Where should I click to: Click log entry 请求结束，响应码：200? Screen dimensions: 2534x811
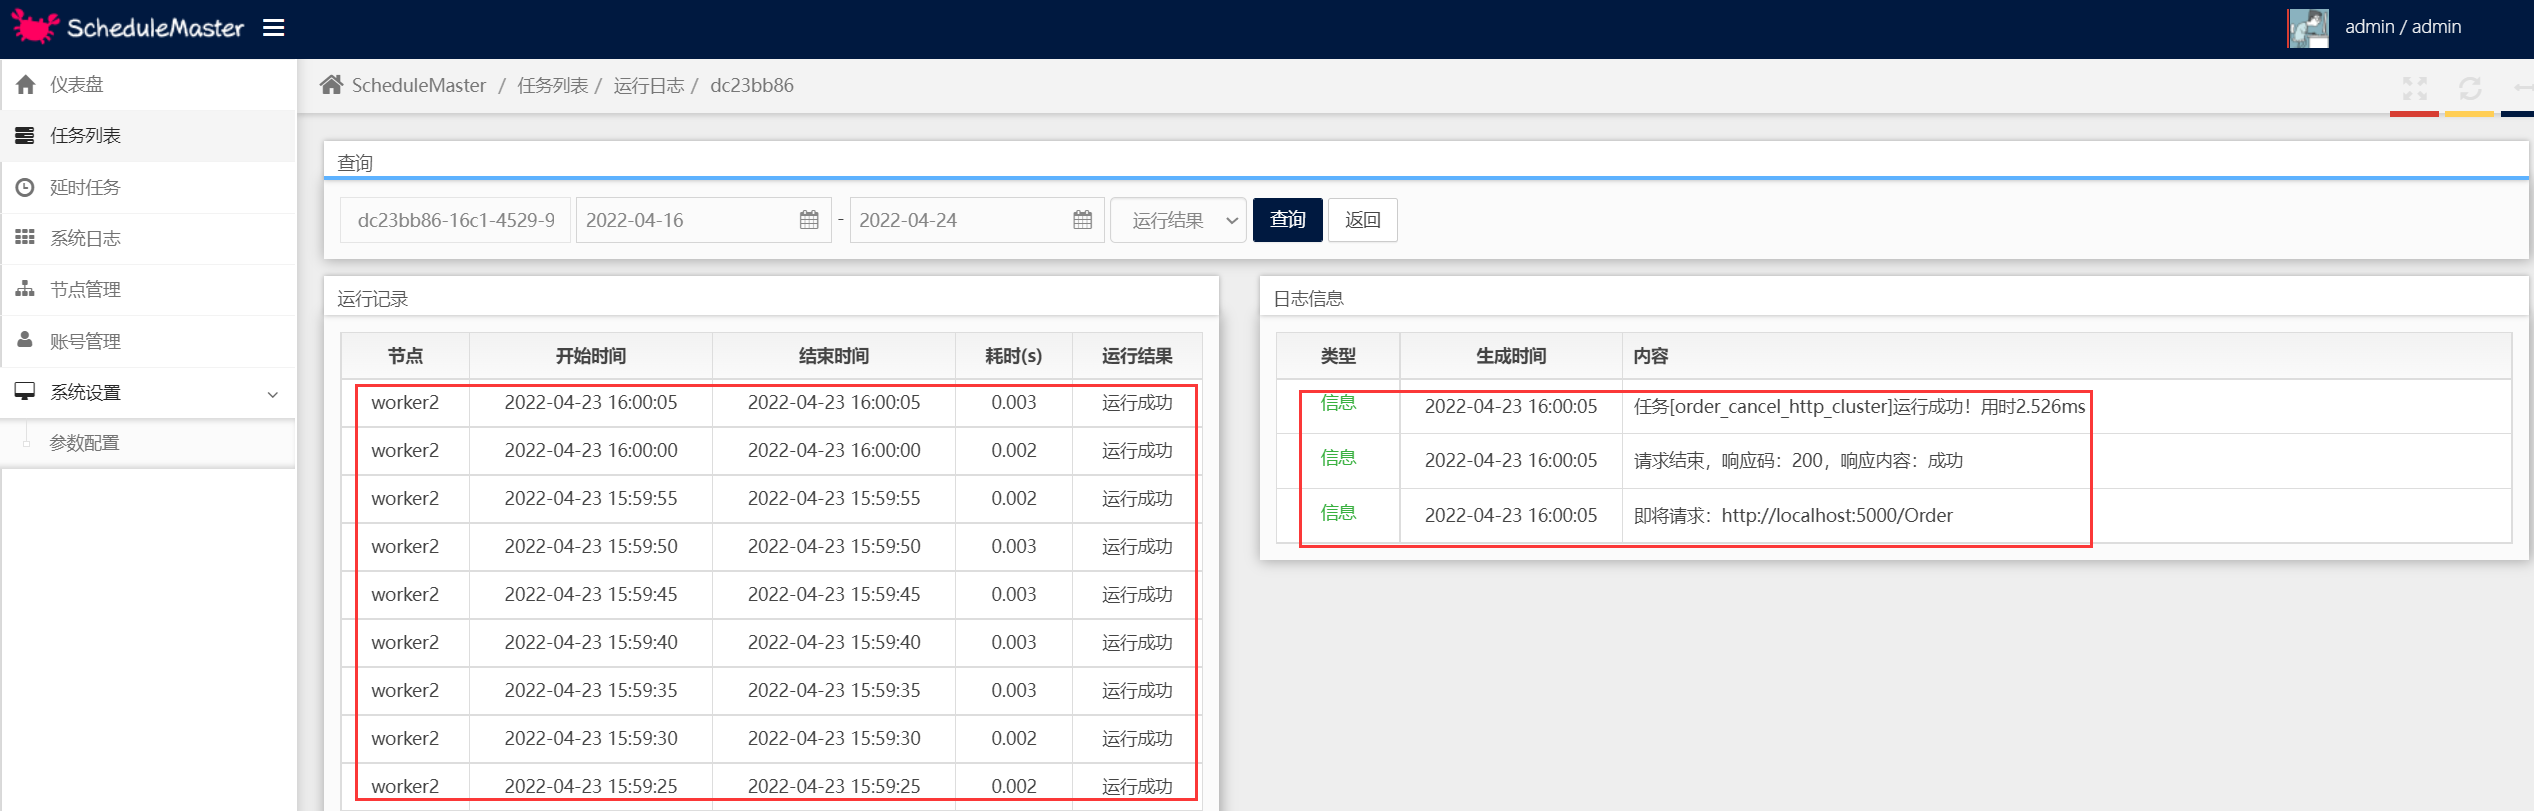click(1894, 461)
